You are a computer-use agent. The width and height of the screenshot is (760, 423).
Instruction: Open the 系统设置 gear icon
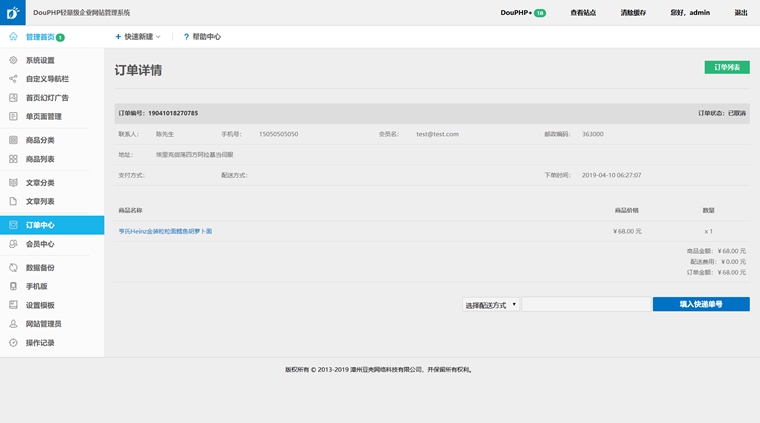click(13, 60)
